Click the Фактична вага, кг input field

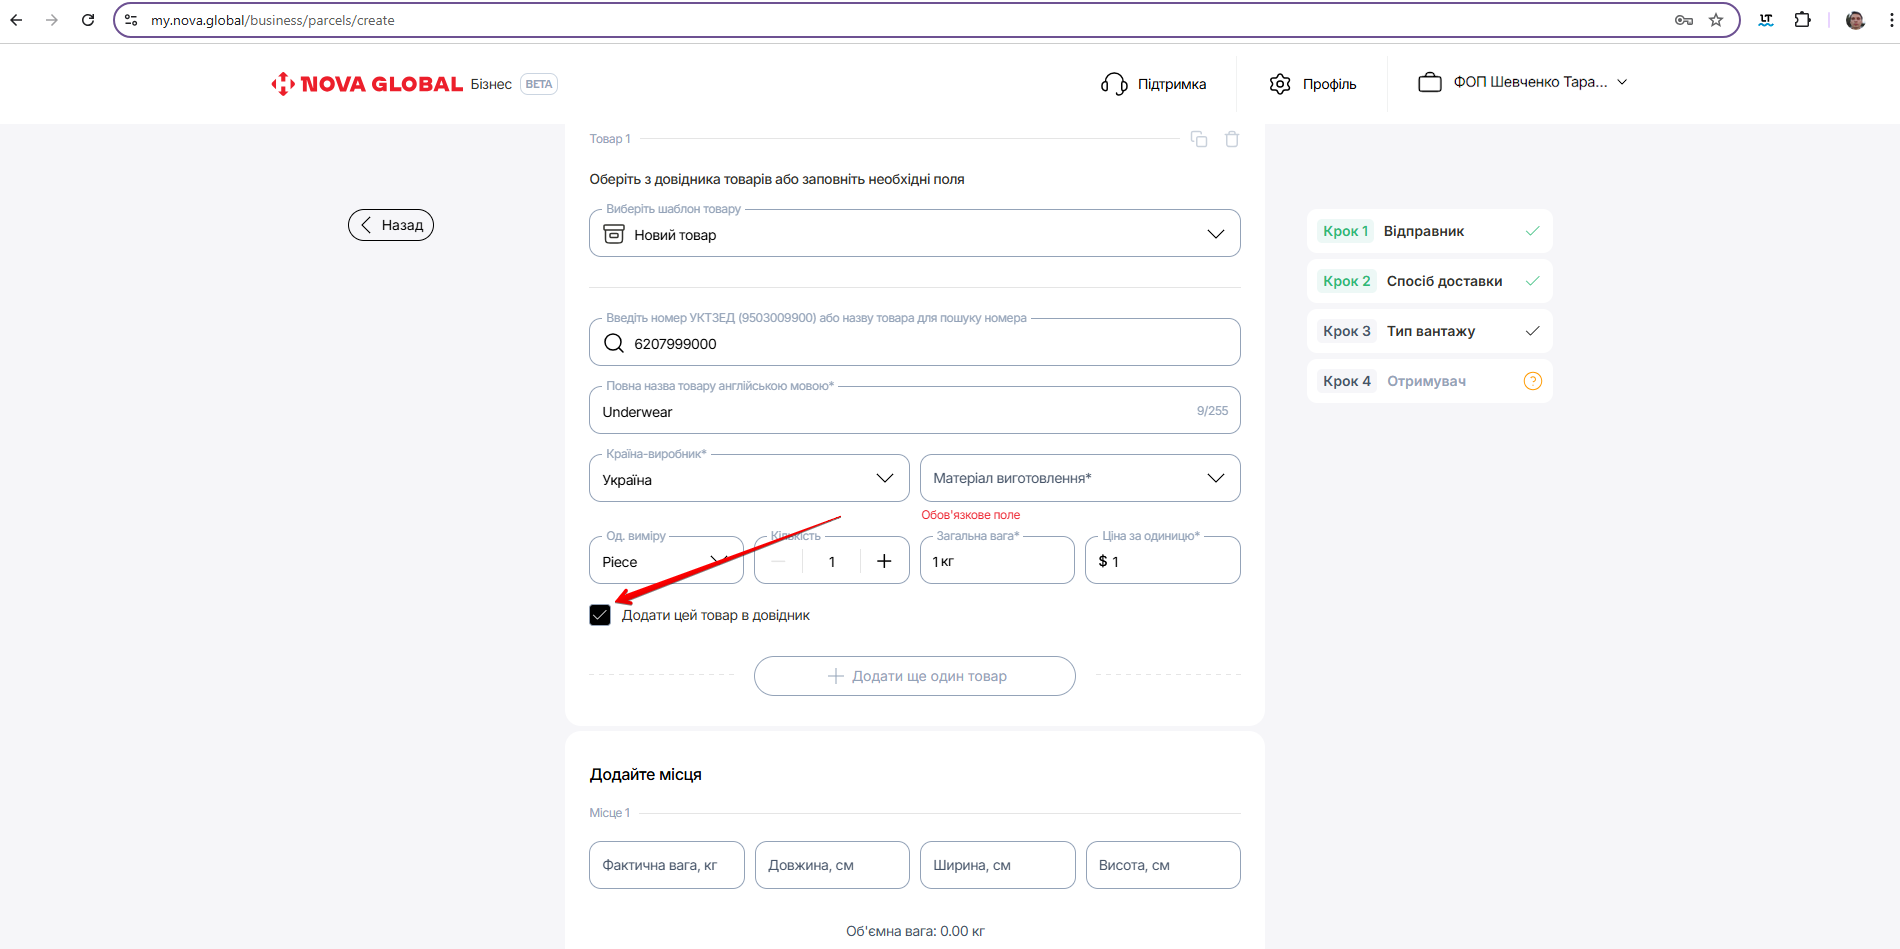point(666,865)
